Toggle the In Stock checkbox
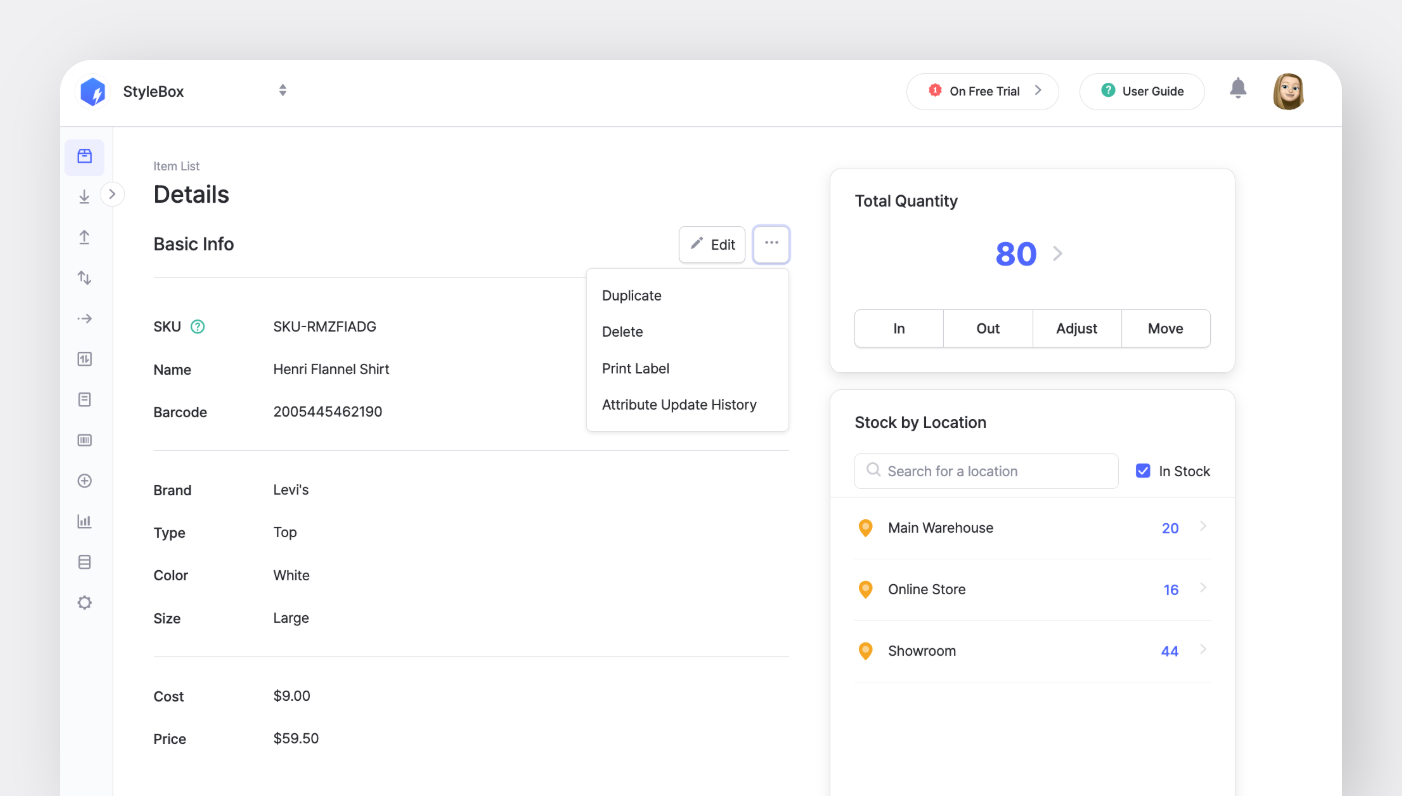This screenshot has width=1402, height=796. [1143, 471]
